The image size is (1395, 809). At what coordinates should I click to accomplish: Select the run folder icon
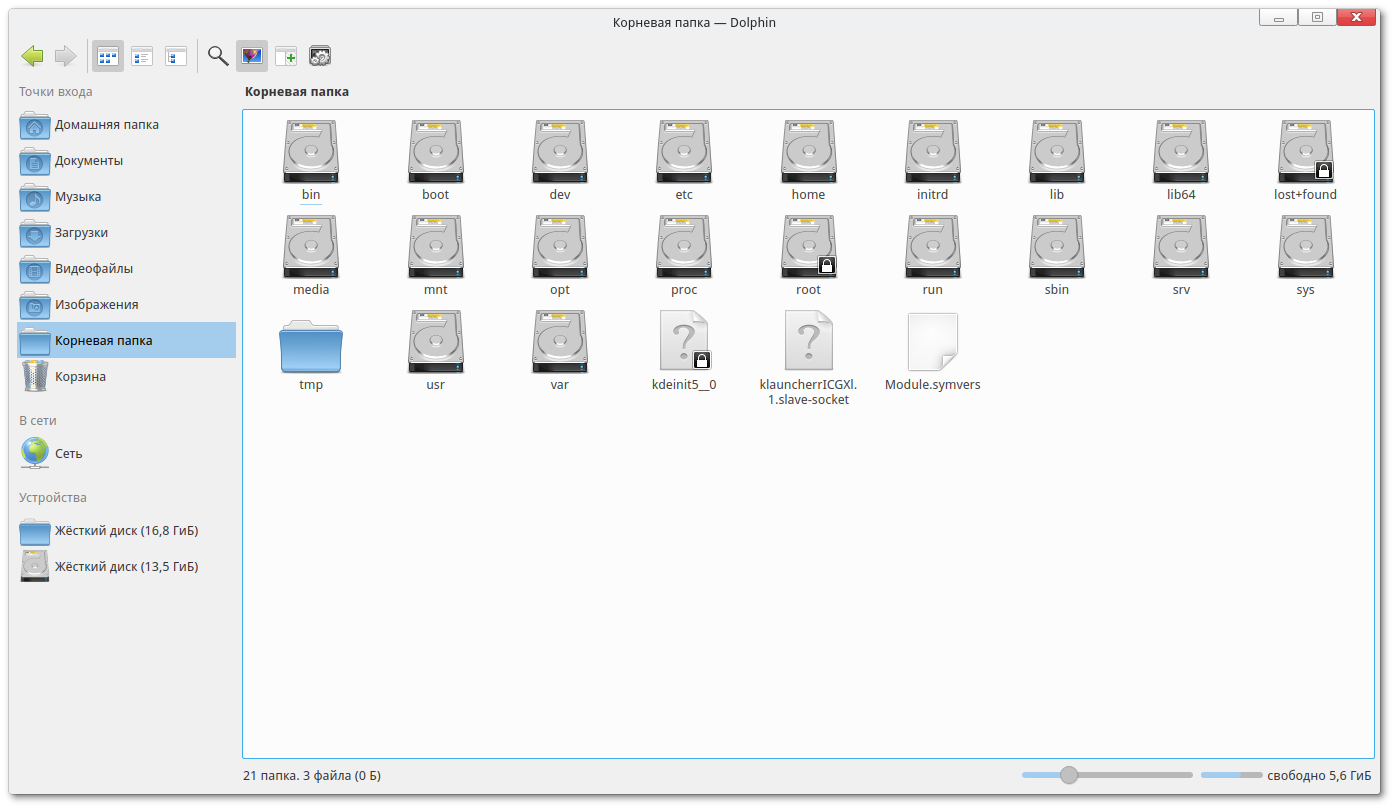932,247
